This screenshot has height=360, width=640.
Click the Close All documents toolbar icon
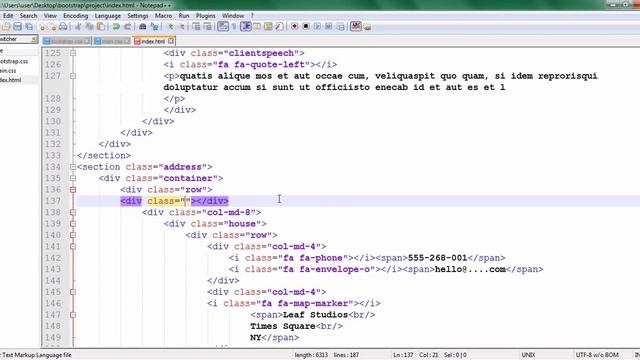[52, 27]
